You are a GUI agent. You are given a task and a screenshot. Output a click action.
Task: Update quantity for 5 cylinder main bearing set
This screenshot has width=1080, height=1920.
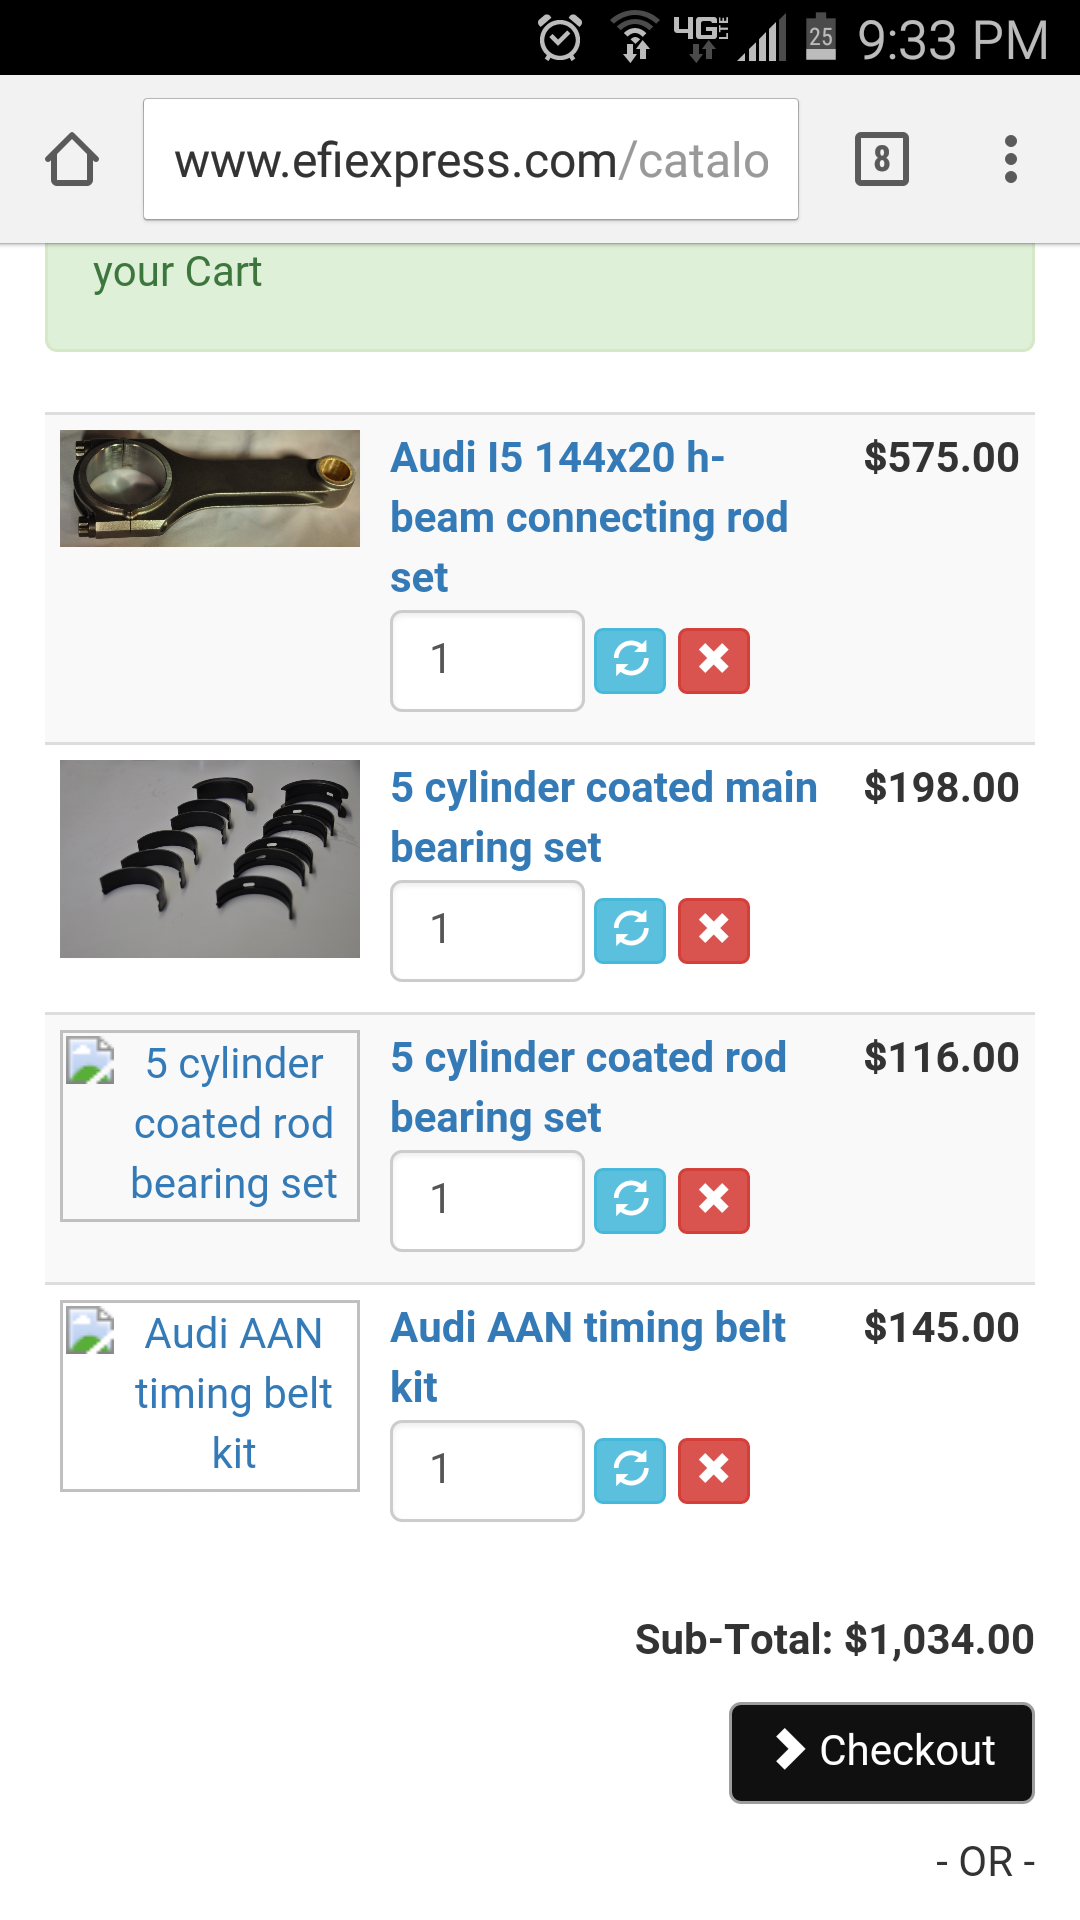630,930
